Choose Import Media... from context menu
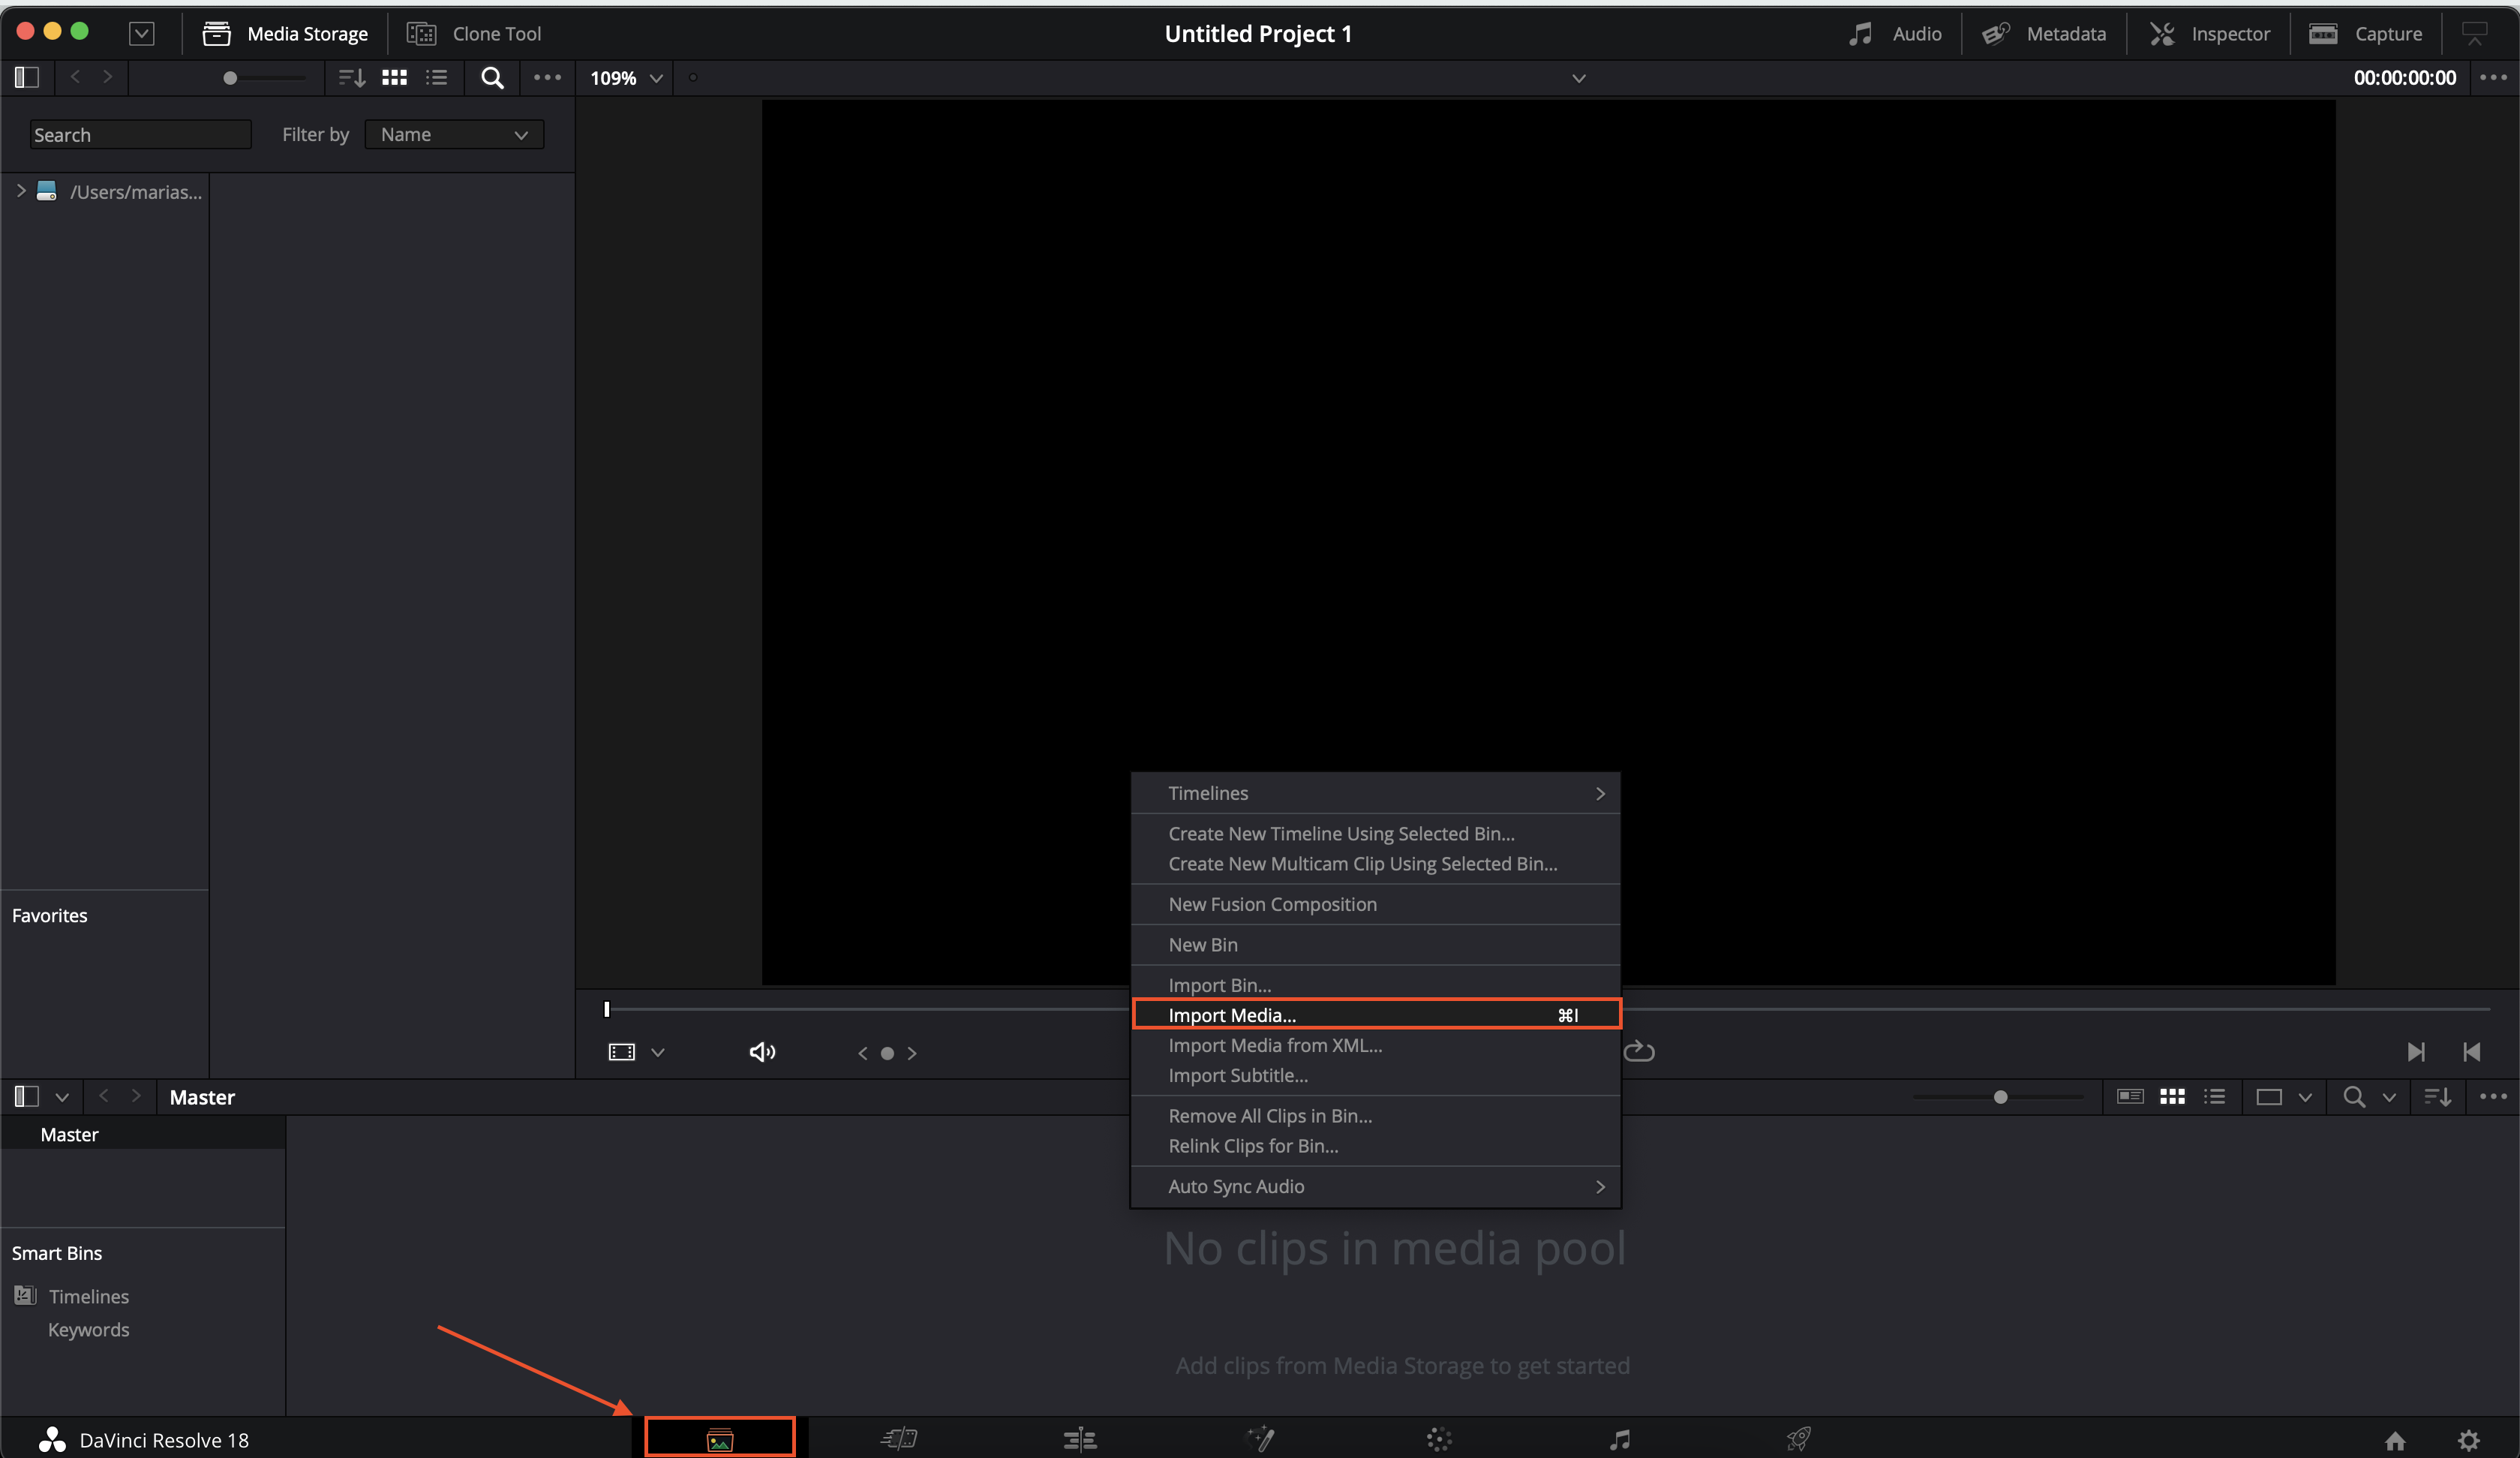The image size is (2520, 1458). tap(1375, 1015)
